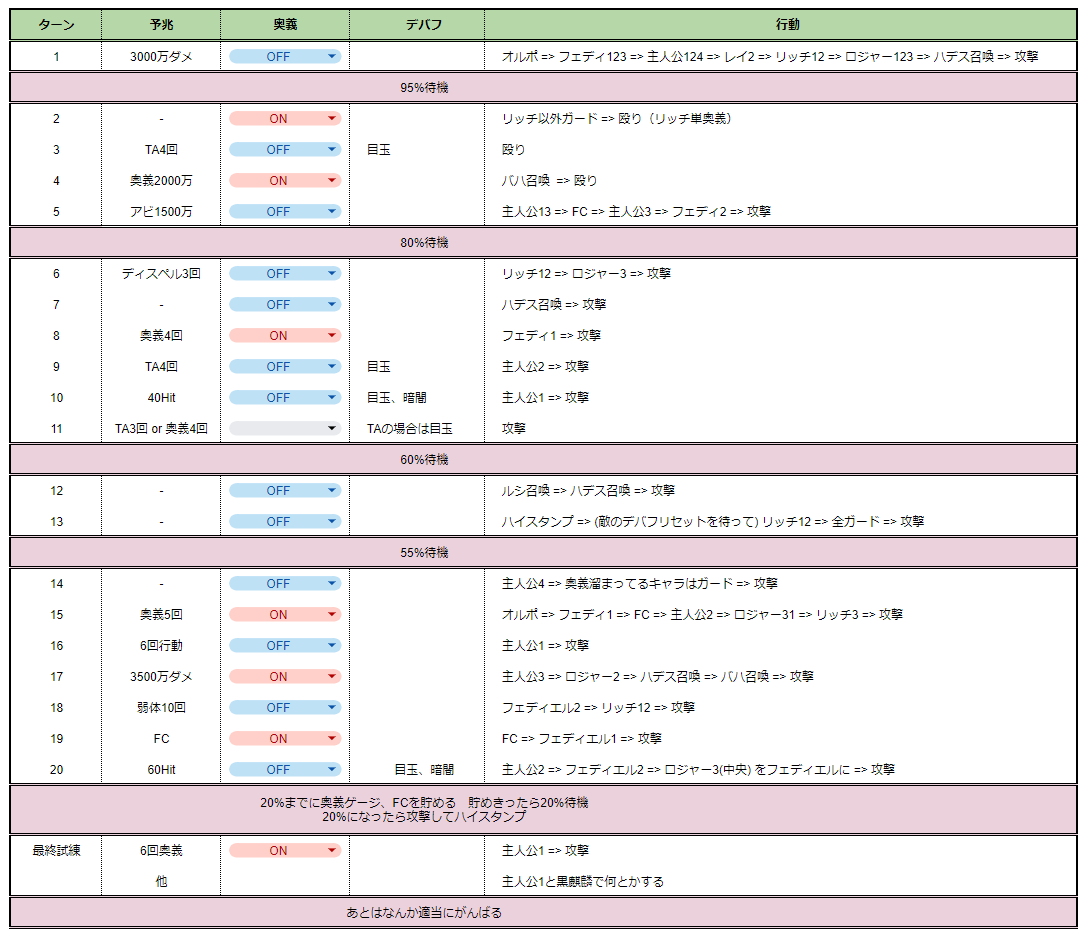Toggle the ON chip in 奥義2000万 row
1084x938 pixels.
pos(285,181)
